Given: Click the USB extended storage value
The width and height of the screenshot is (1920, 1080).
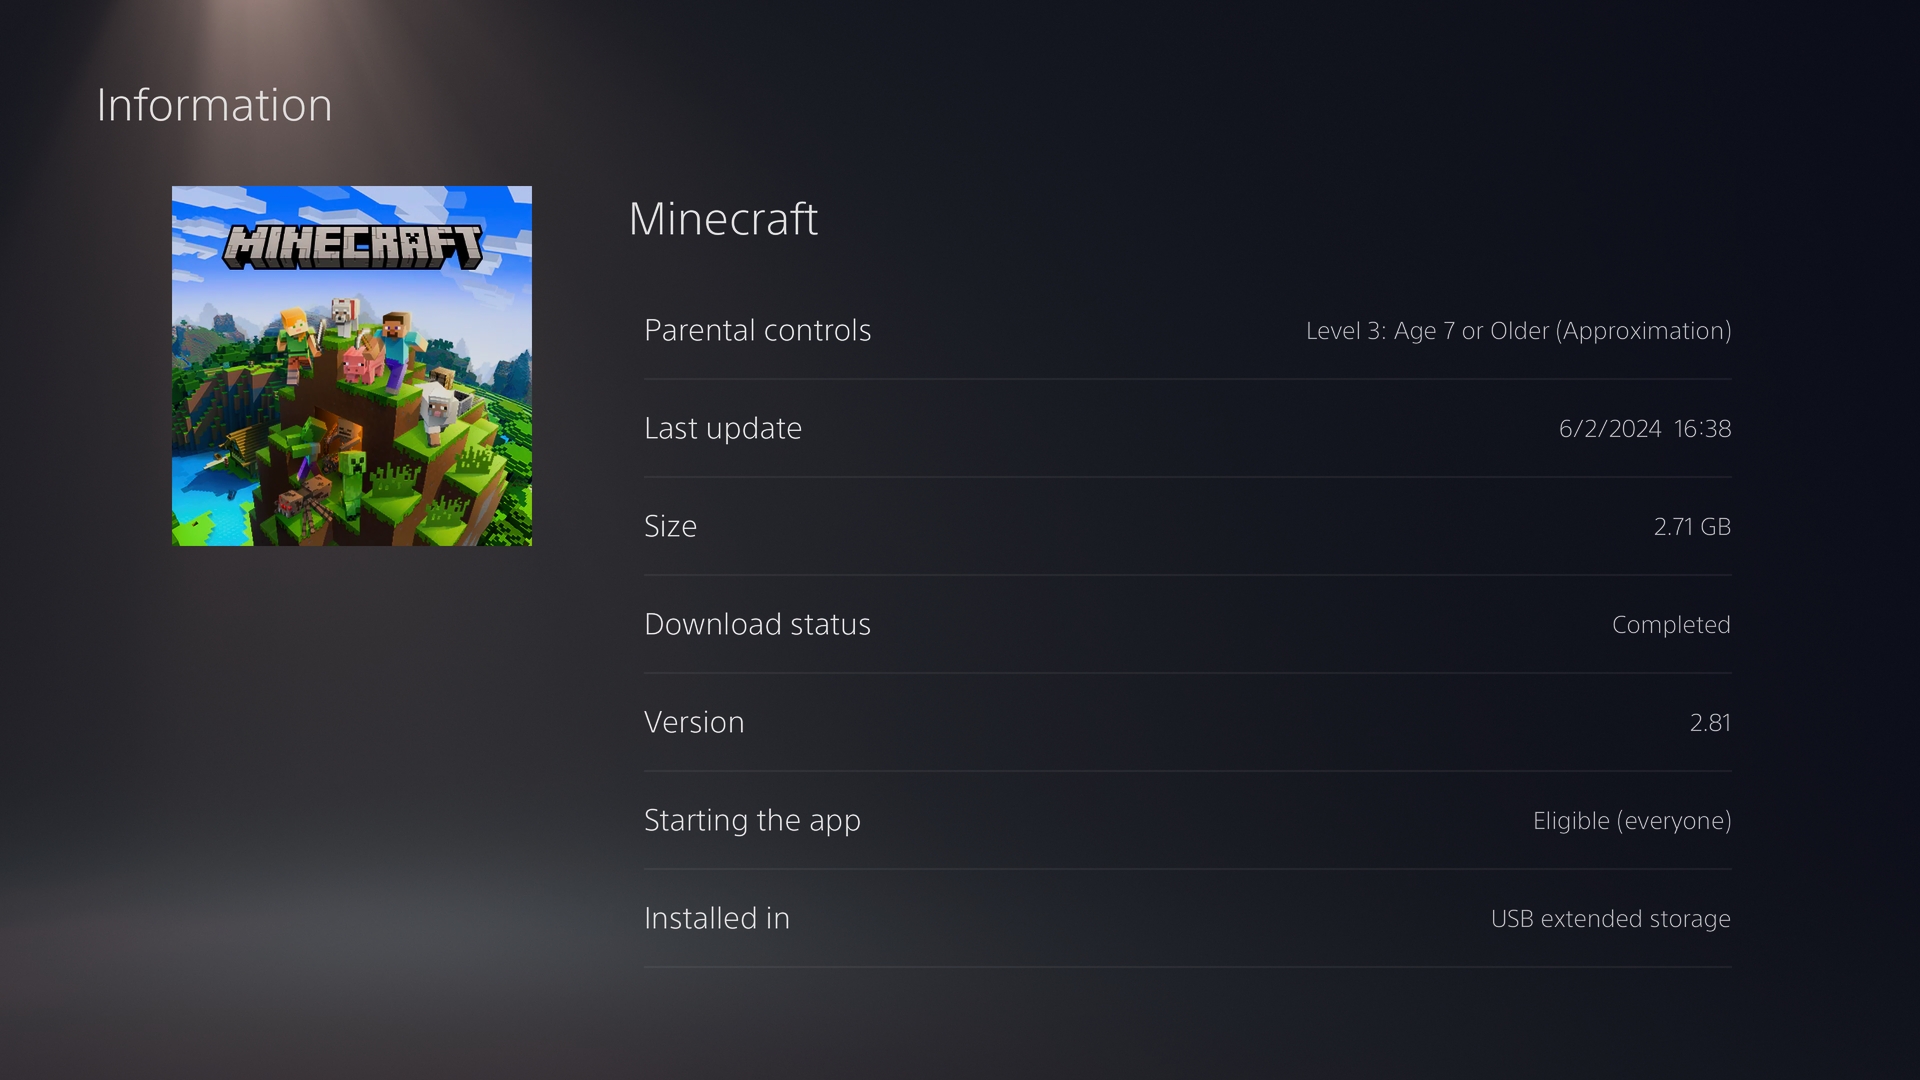Looking at the screenshot, I should pyautogui.click(x=1610, y=919).
